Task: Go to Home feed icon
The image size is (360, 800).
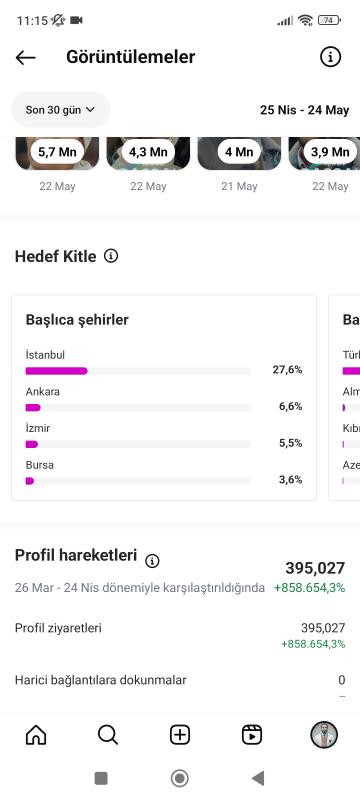Action: pos(36,735)
